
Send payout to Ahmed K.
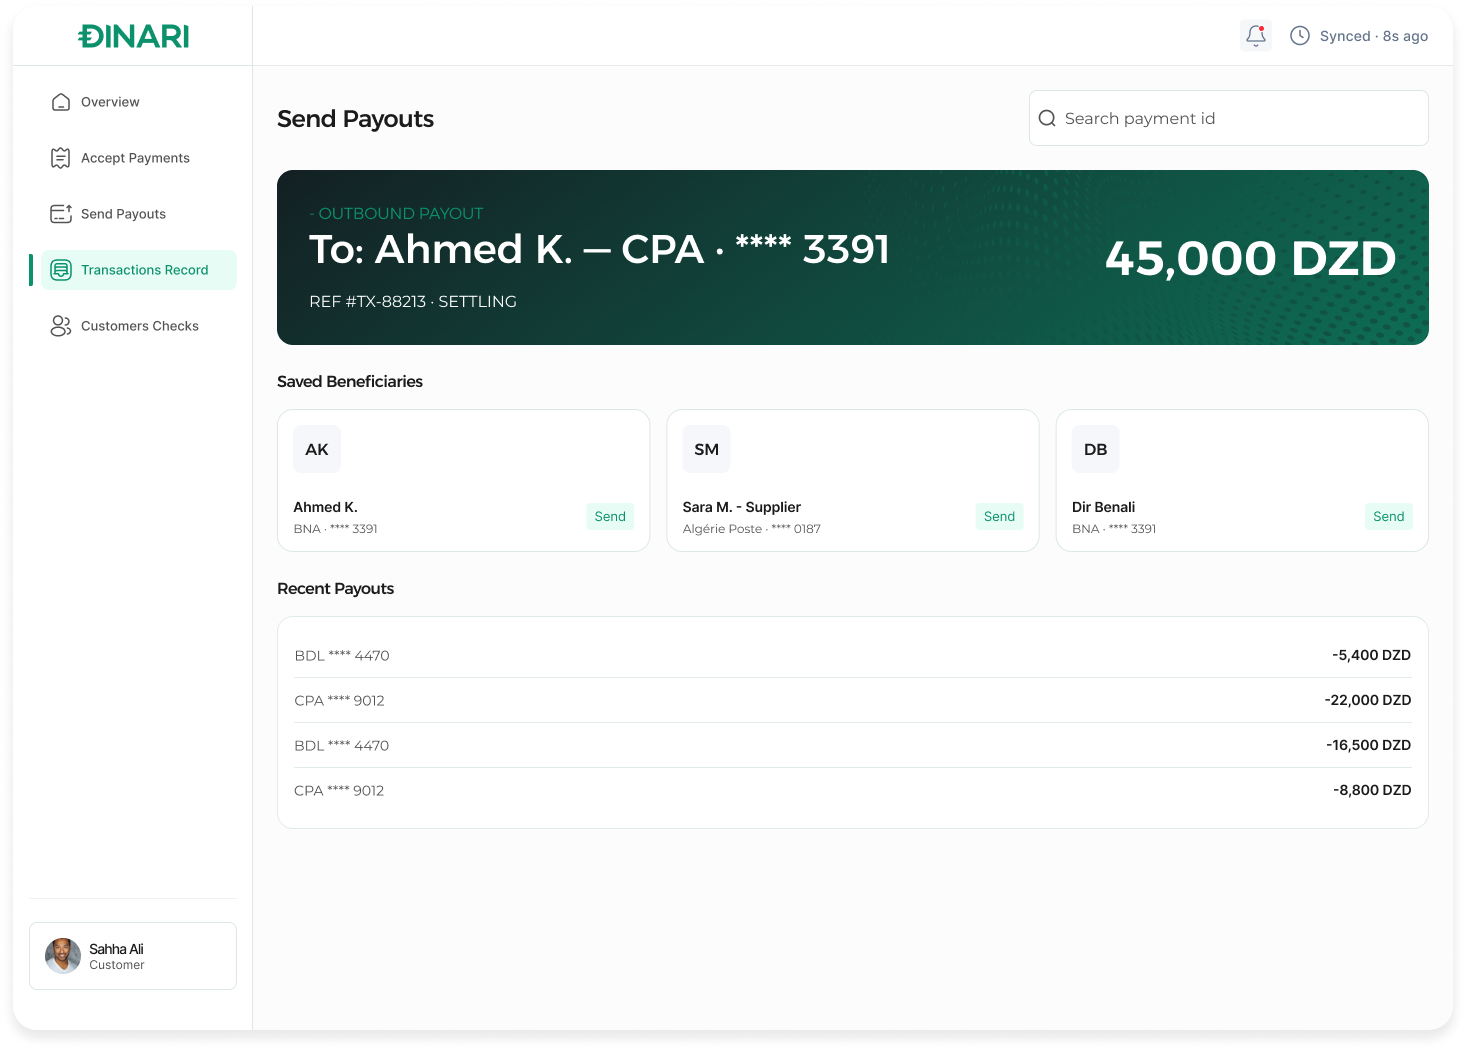(x=610, y=516)
